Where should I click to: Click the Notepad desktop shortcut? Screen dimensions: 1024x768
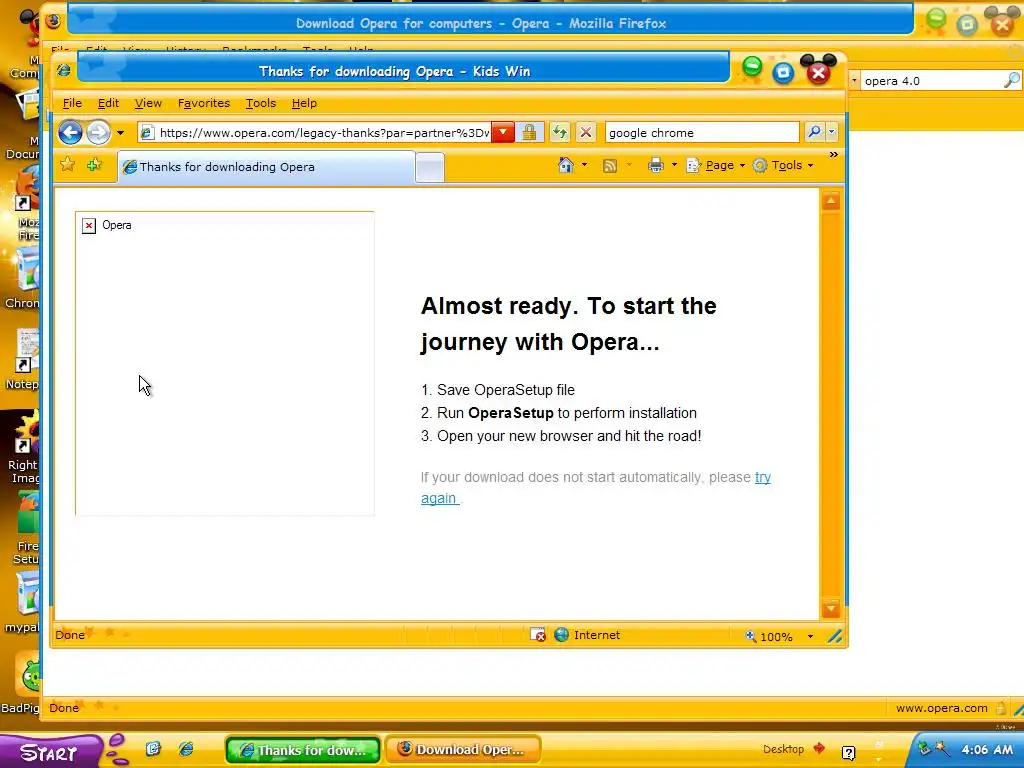(24, 359)
